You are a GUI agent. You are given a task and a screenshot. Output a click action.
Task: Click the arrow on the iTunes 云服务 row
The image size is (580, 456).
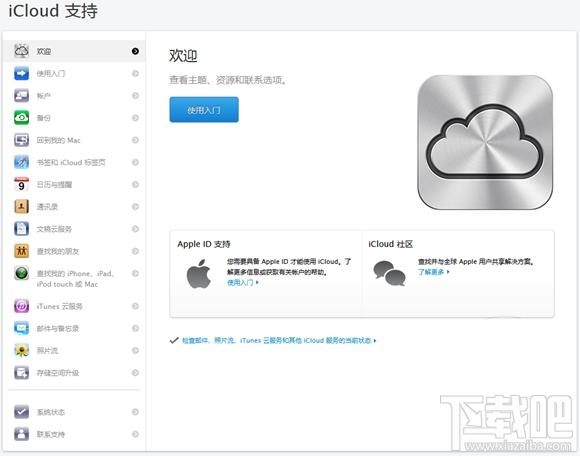point(135,306)
